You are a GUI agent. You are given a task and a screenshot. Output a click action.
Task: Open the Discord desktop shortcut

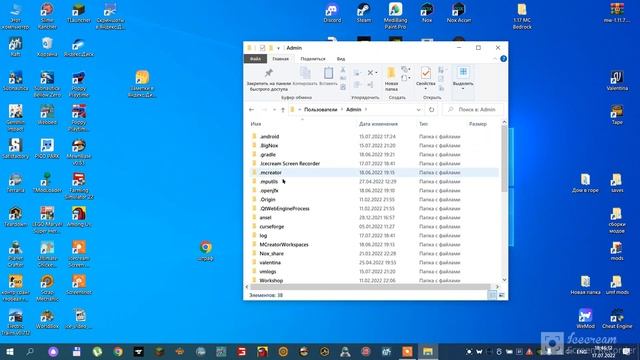332,13
